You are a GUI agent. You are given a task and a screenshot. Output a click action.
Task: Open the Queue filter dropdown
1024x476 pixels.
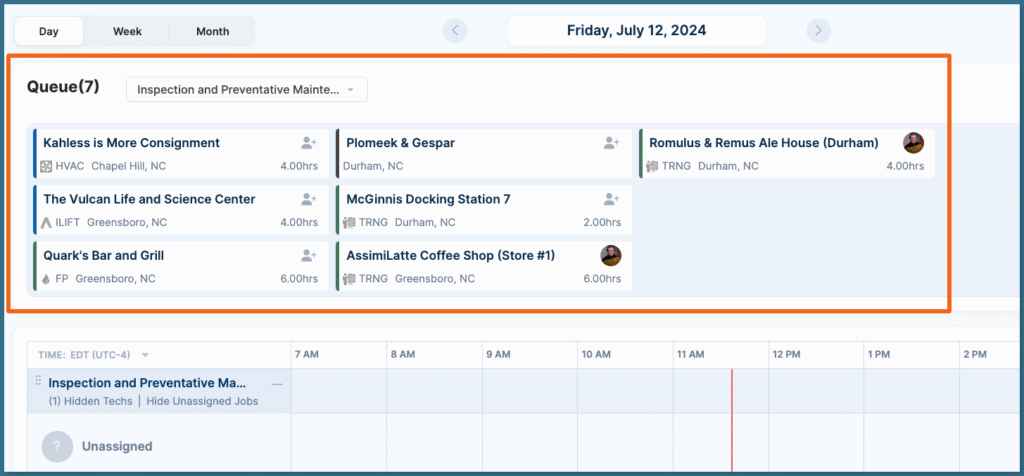click(246, 90)
